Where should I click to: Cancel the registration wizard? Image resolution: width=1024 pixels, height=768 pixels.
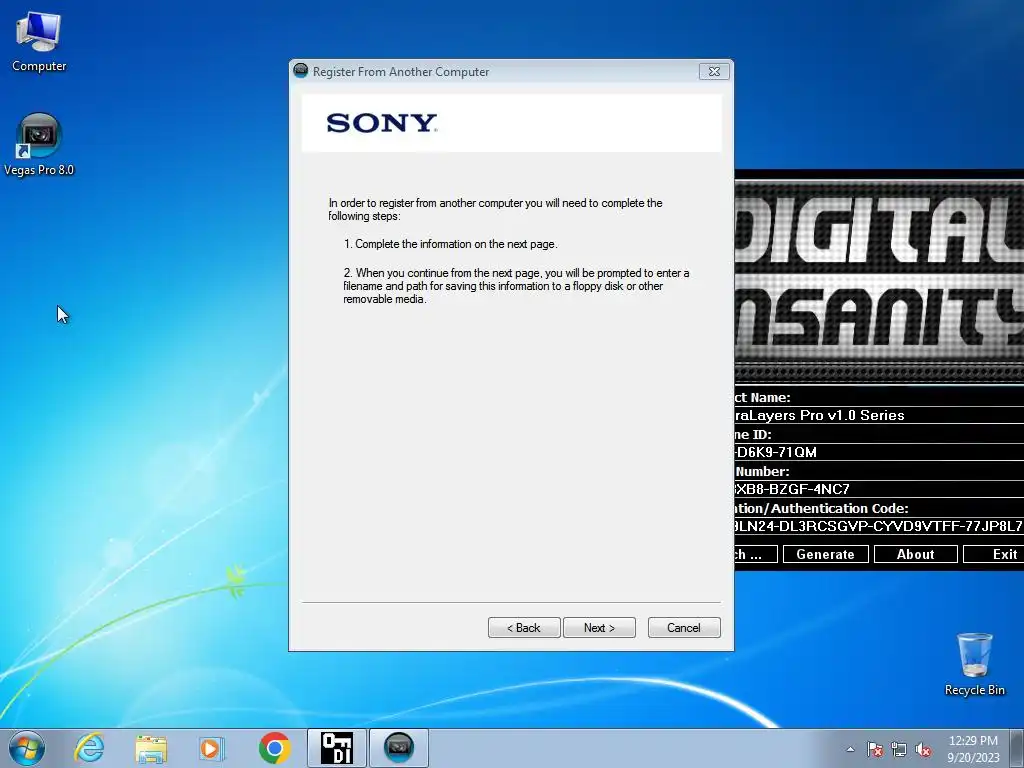pyautogui.click(x=684, y=628)
